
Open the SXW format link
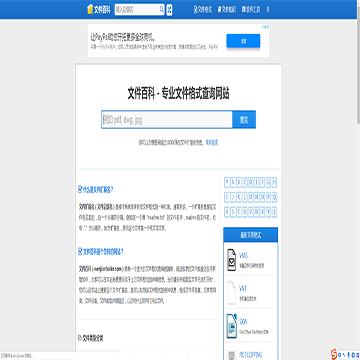click(x=243, y=322)
